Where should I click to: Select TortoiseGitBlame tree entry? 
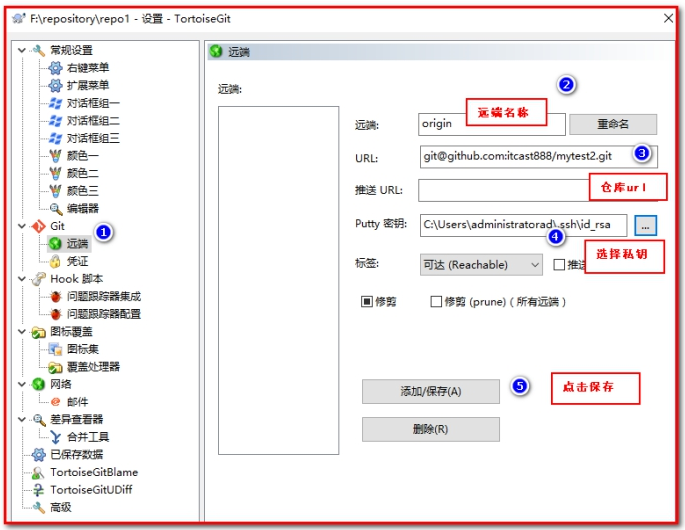point(94,472)
